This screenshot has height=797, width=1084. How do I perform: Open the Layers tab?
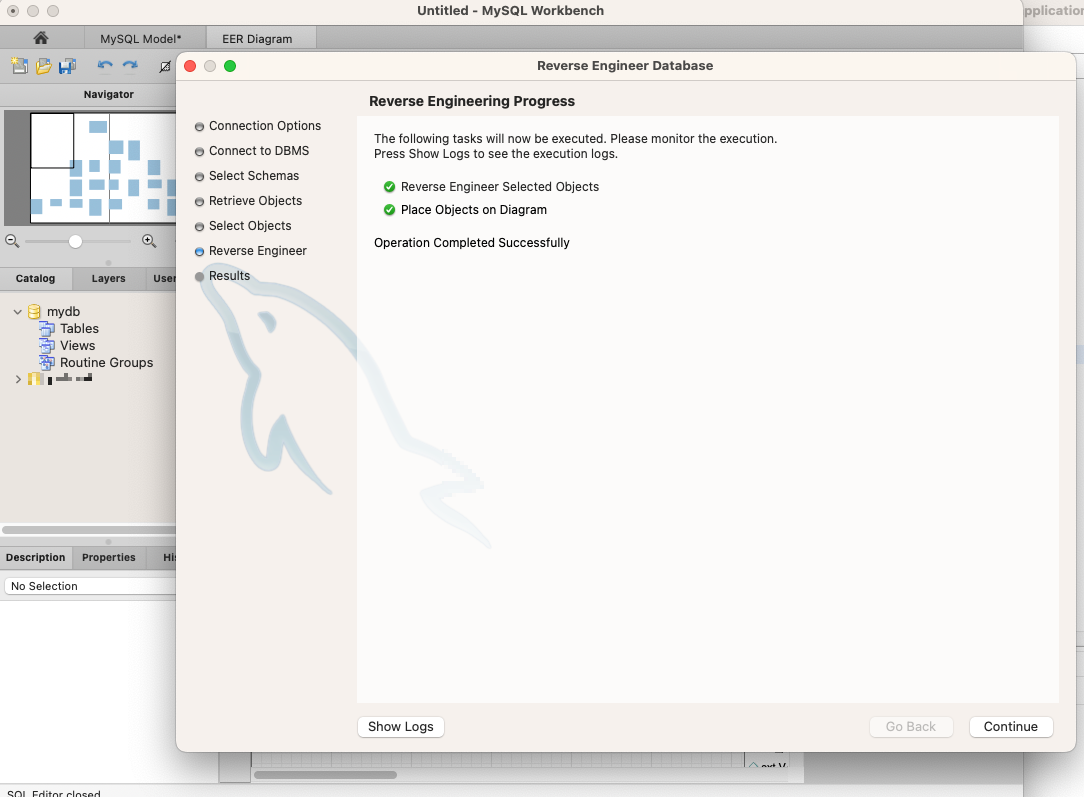click(109, 278)
